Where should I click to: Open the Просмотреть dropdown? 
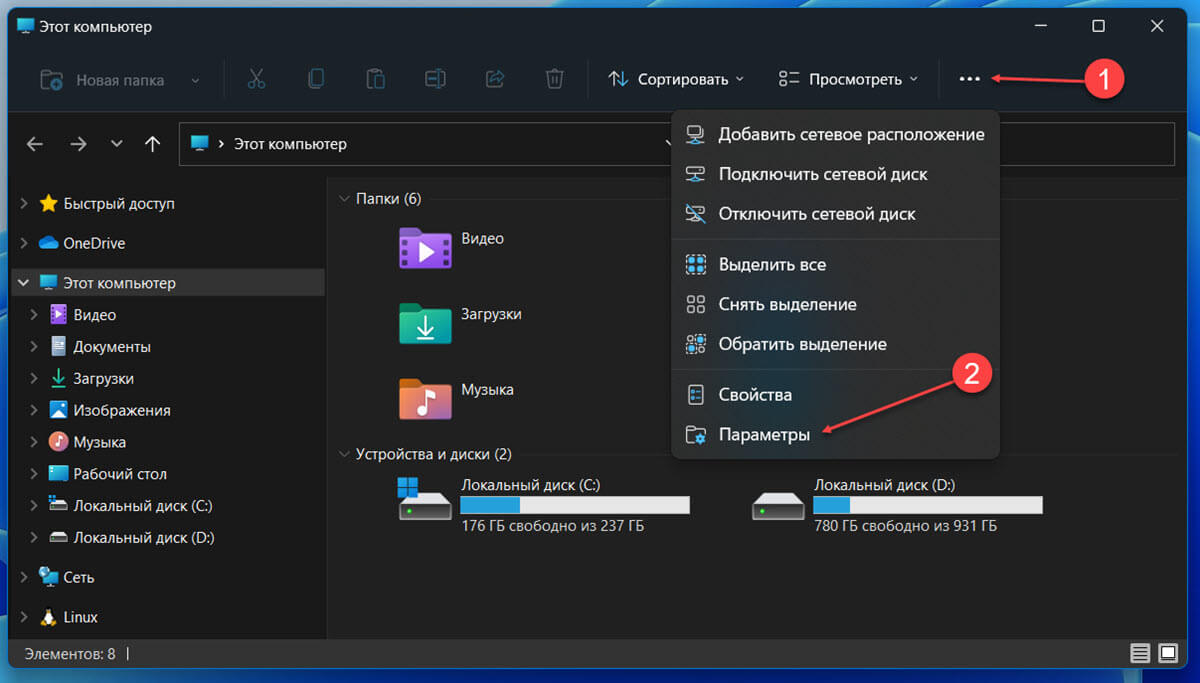pos(848,79)
